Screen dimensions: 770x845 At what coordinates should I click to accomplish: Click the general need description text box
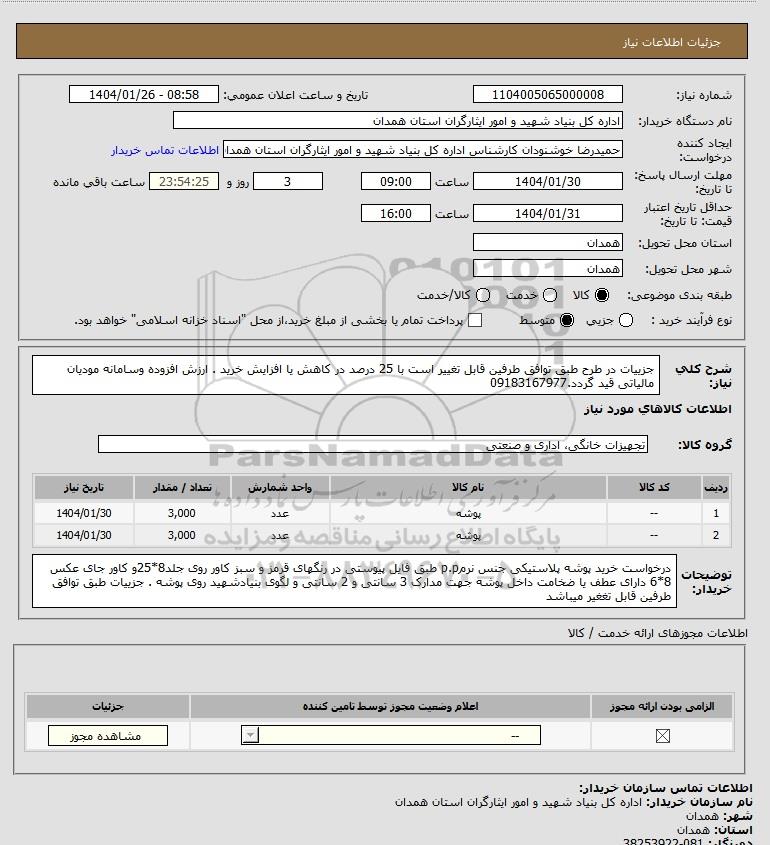click(346, 376)
